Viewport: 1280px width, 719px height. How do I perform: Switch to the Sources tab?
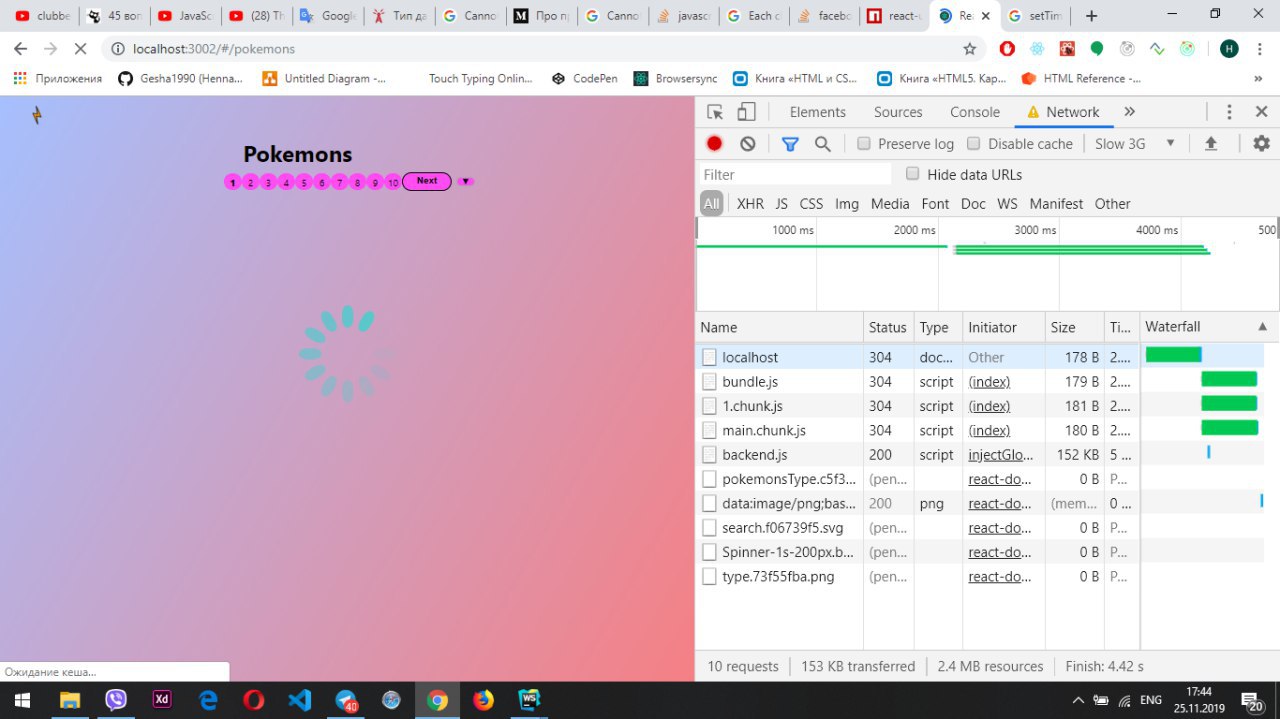point(898,112)
